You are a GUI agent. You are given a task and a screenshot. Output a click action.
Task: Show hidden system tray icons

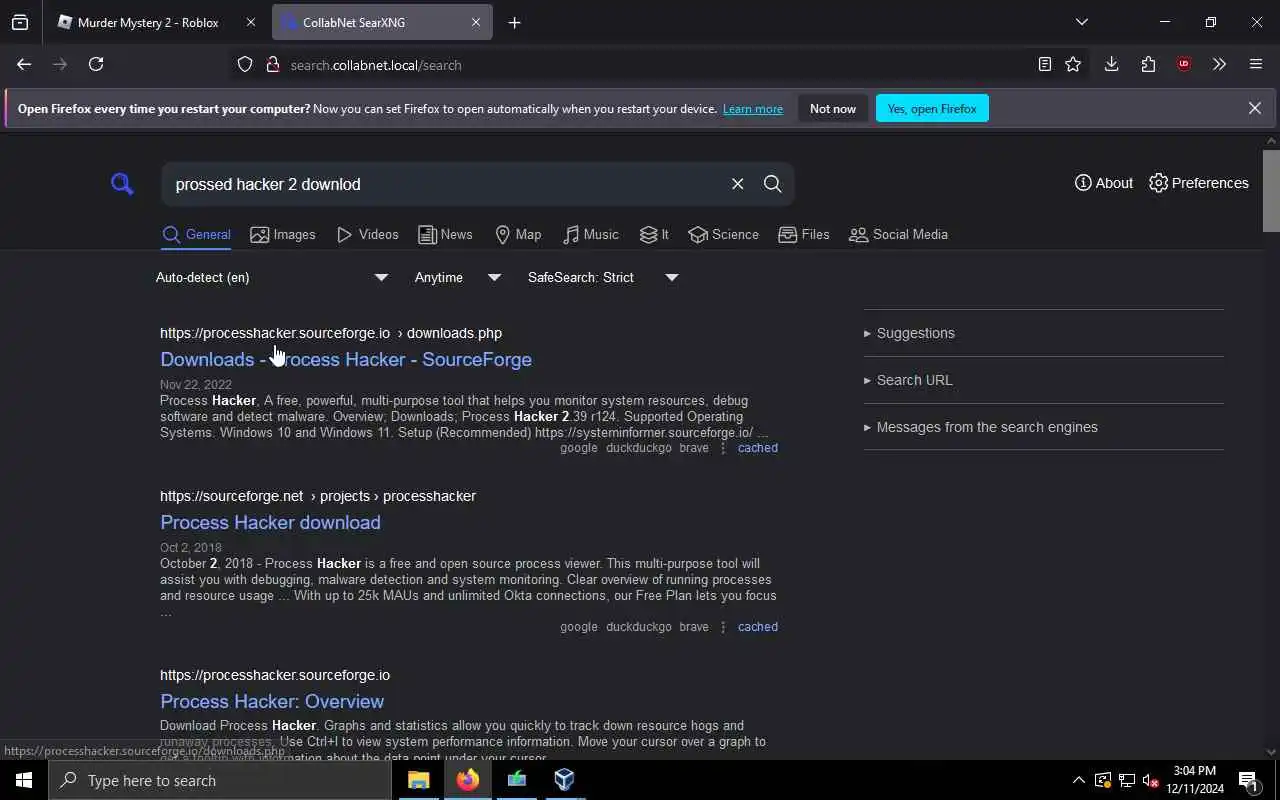1078,781
